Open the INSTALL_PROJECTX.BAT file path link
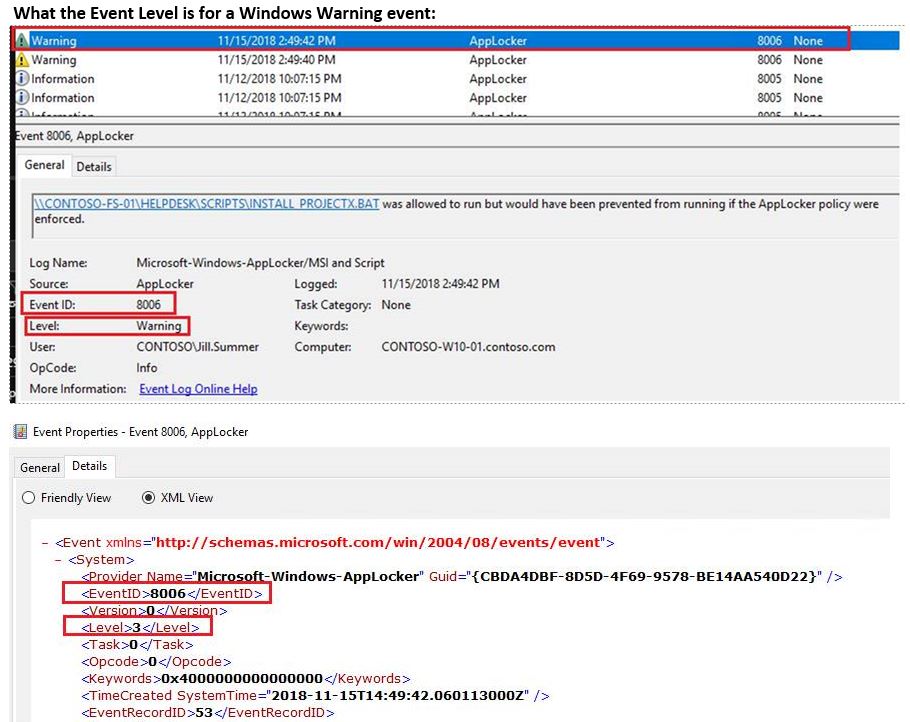Image resolution: width=910 pixels, height=722 pixels. [207, 204]
